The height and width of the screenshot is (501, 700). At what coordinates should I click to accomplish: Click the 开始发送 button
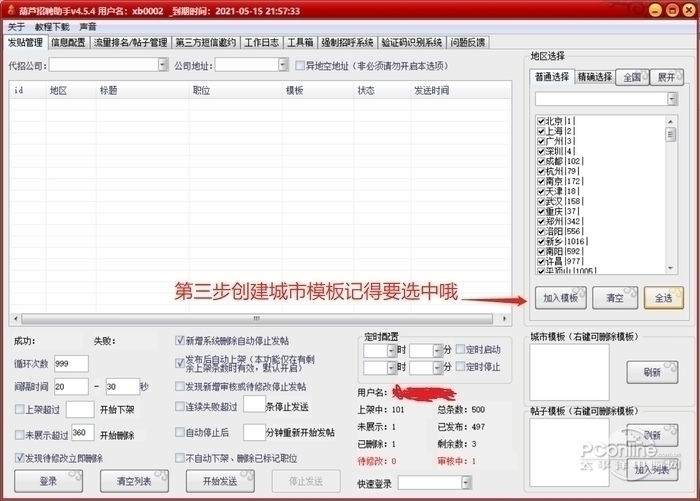coord(220,481)
